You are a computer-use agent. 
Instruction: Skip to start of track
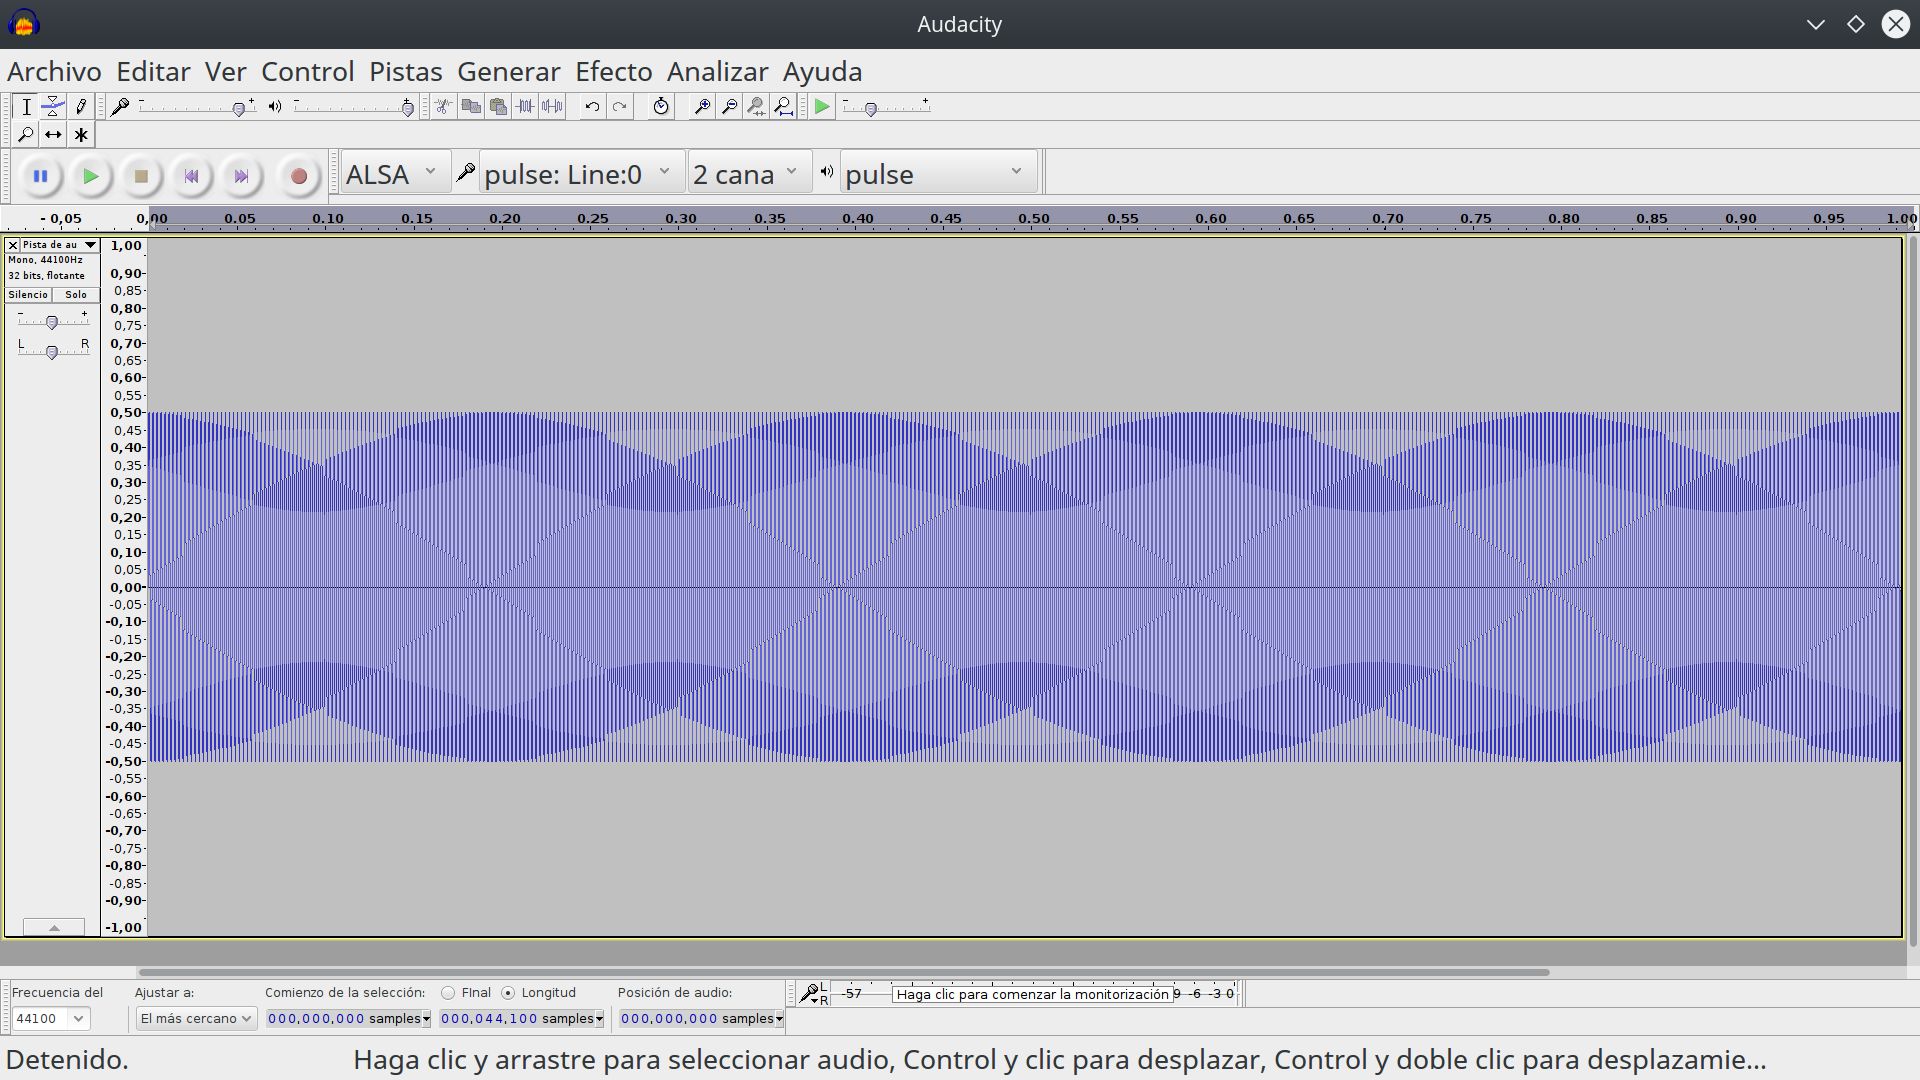tap(191, 176)
